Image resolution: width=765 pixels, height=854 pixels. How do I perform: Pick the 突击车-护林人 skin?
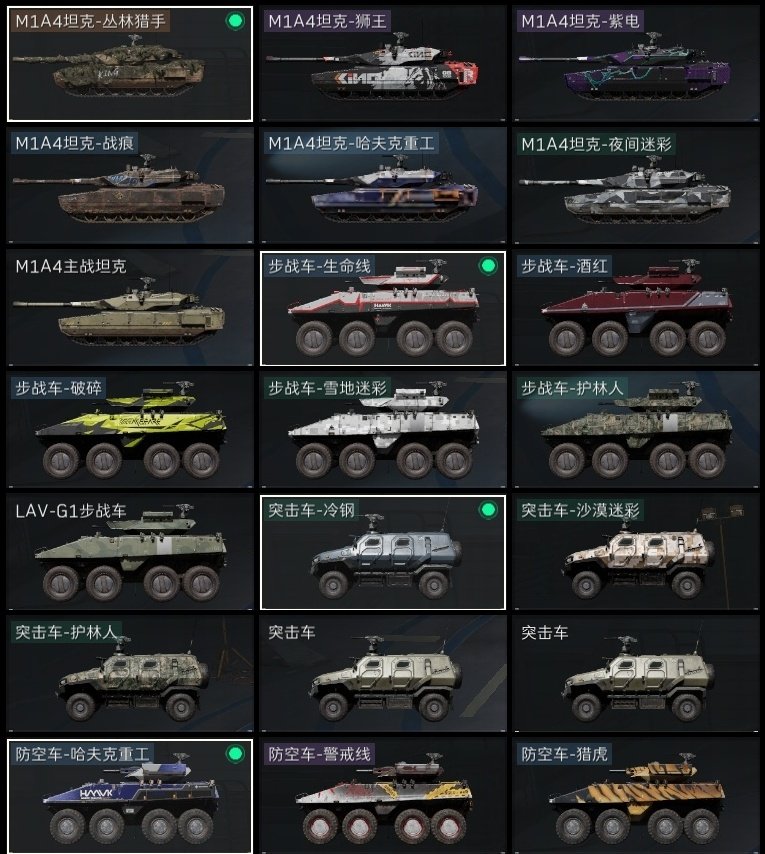(x=130, y=674)
